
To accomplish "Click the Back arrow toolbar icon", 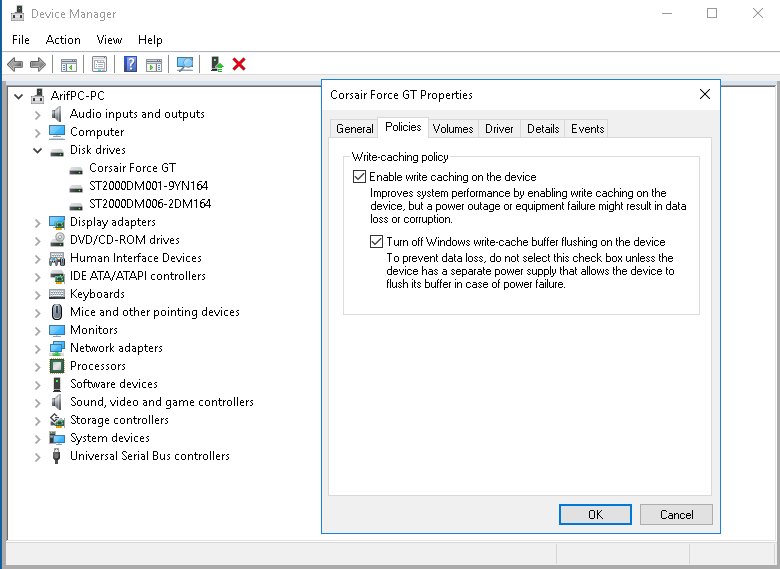I will 15,64.
